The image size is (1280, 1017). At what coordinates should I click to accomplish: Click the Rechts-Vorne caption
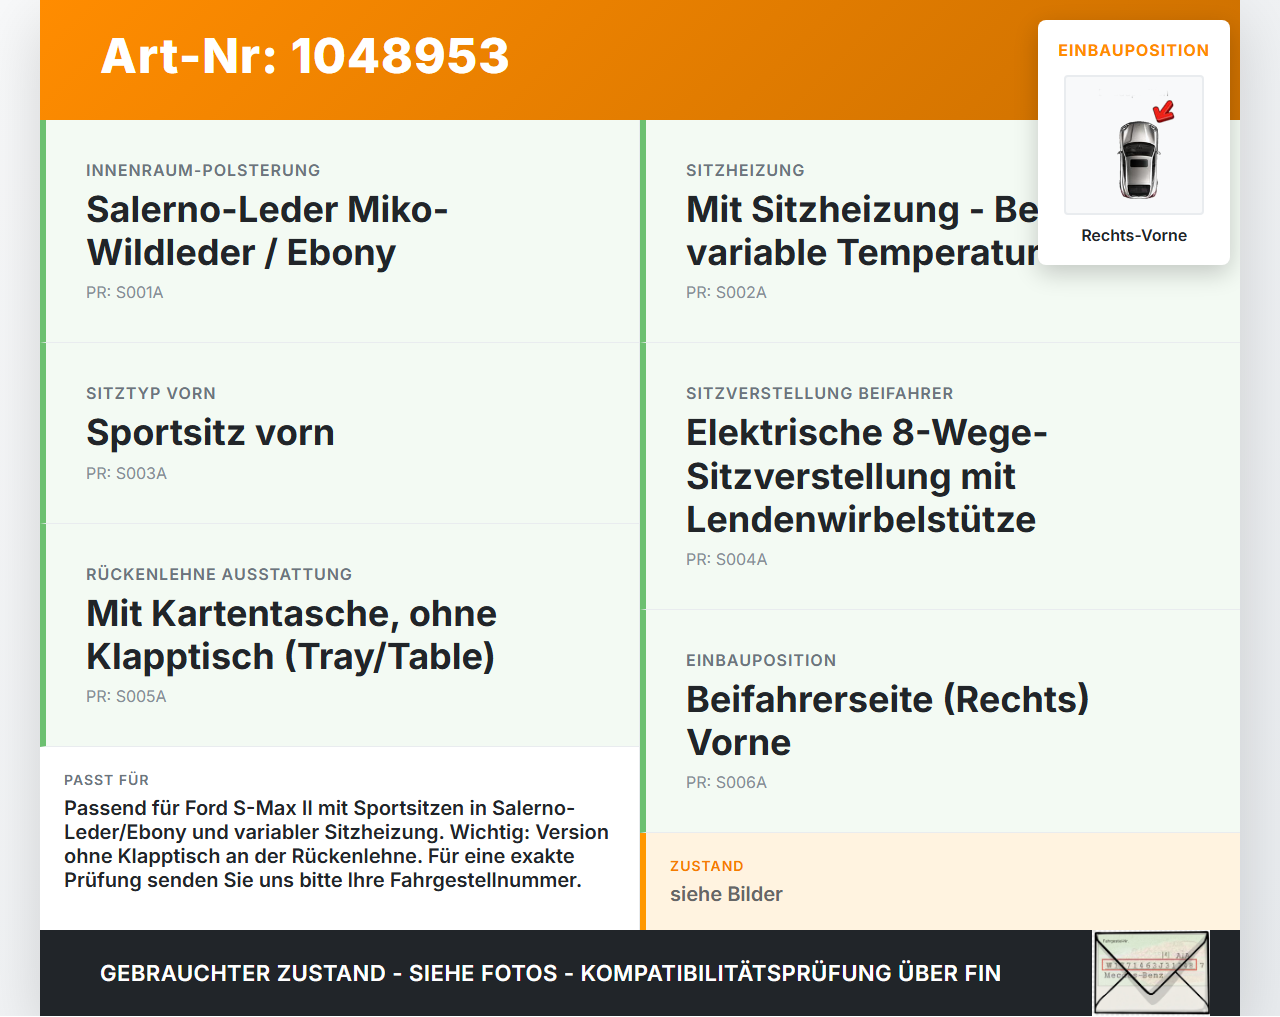[1134, 236]
